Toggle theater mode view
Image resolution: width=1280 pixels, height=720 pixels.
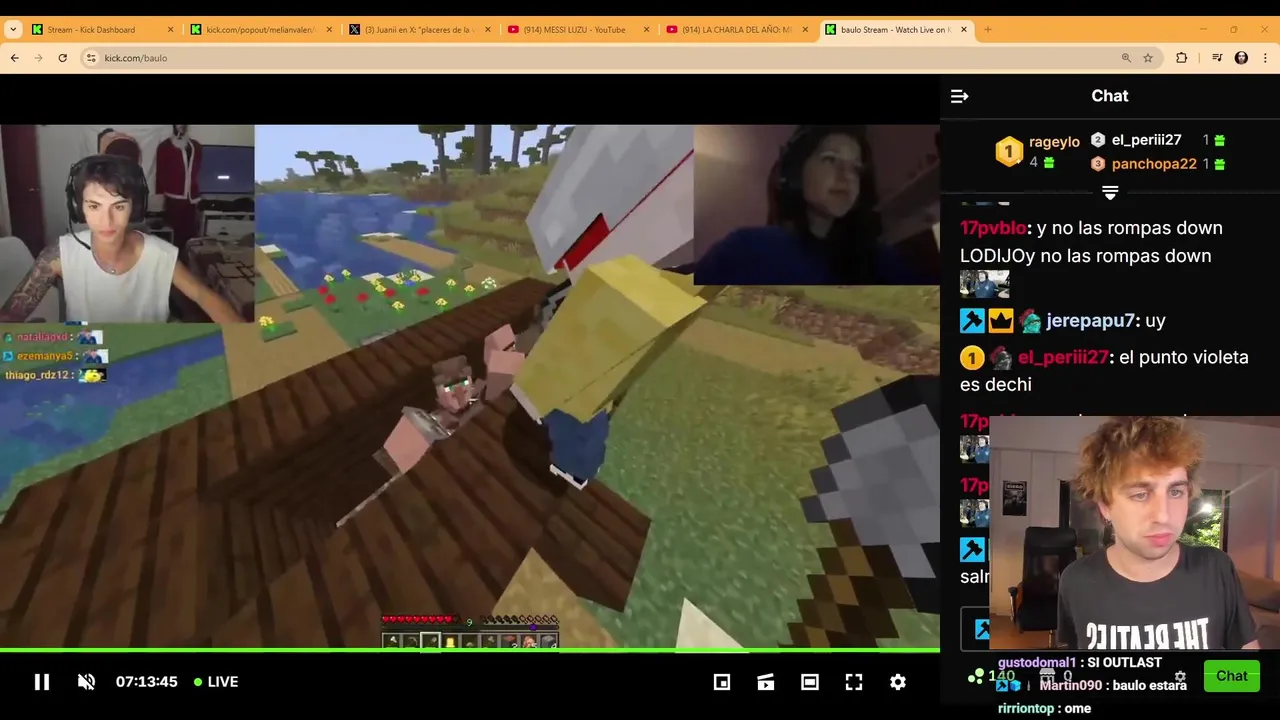[810, 682]
